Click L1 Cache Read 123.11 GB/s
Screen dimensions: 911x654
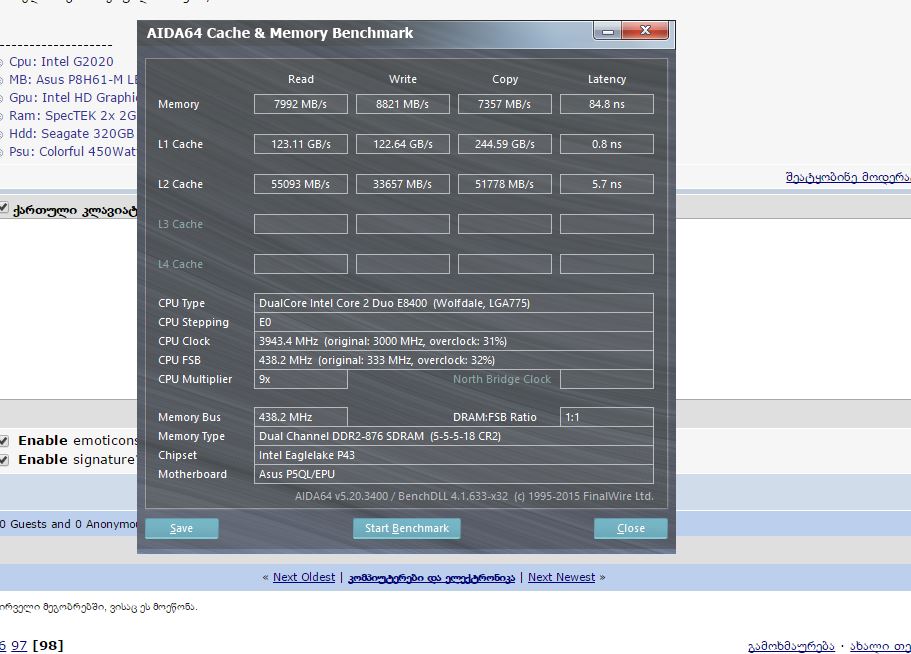[x=301, y=144]
